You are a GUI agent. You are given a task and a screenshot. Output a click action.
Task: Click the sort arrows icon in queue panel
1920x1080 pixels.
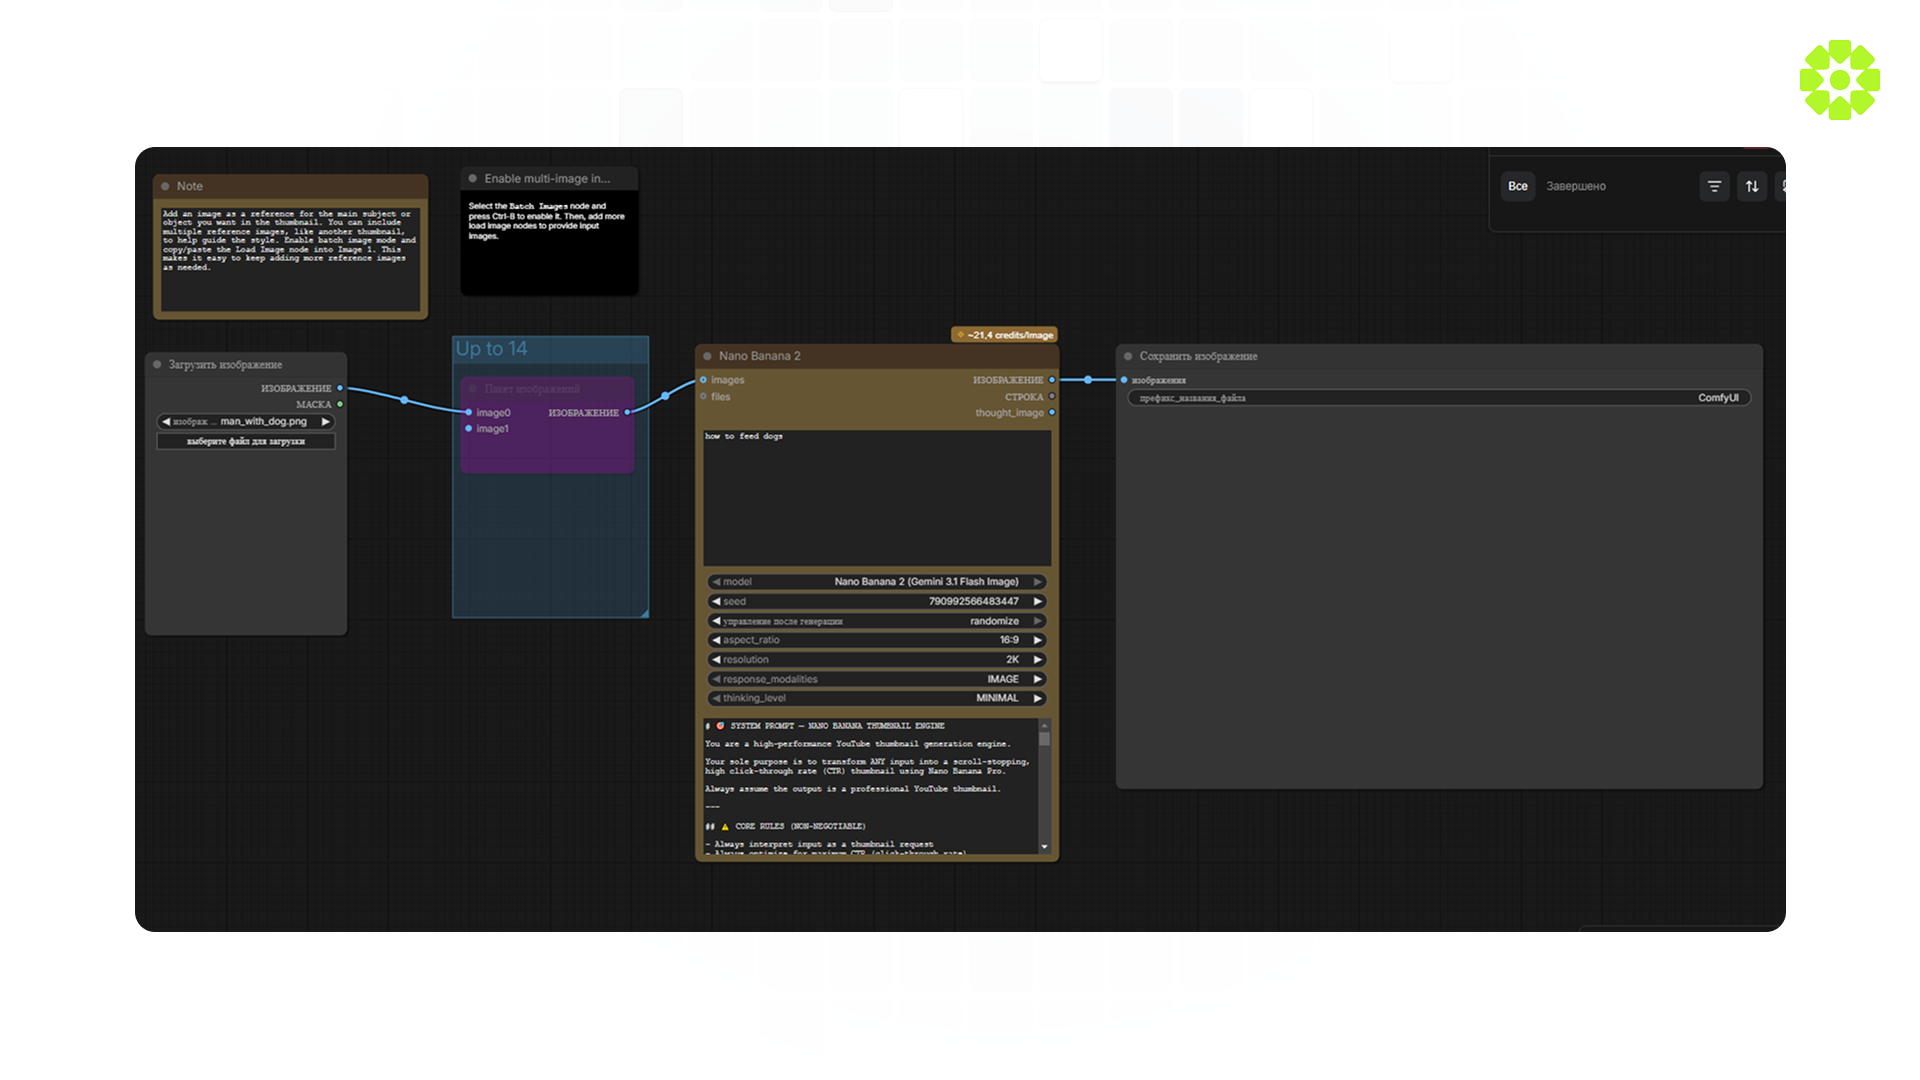pyautogui.click(x=1752, y=187)
